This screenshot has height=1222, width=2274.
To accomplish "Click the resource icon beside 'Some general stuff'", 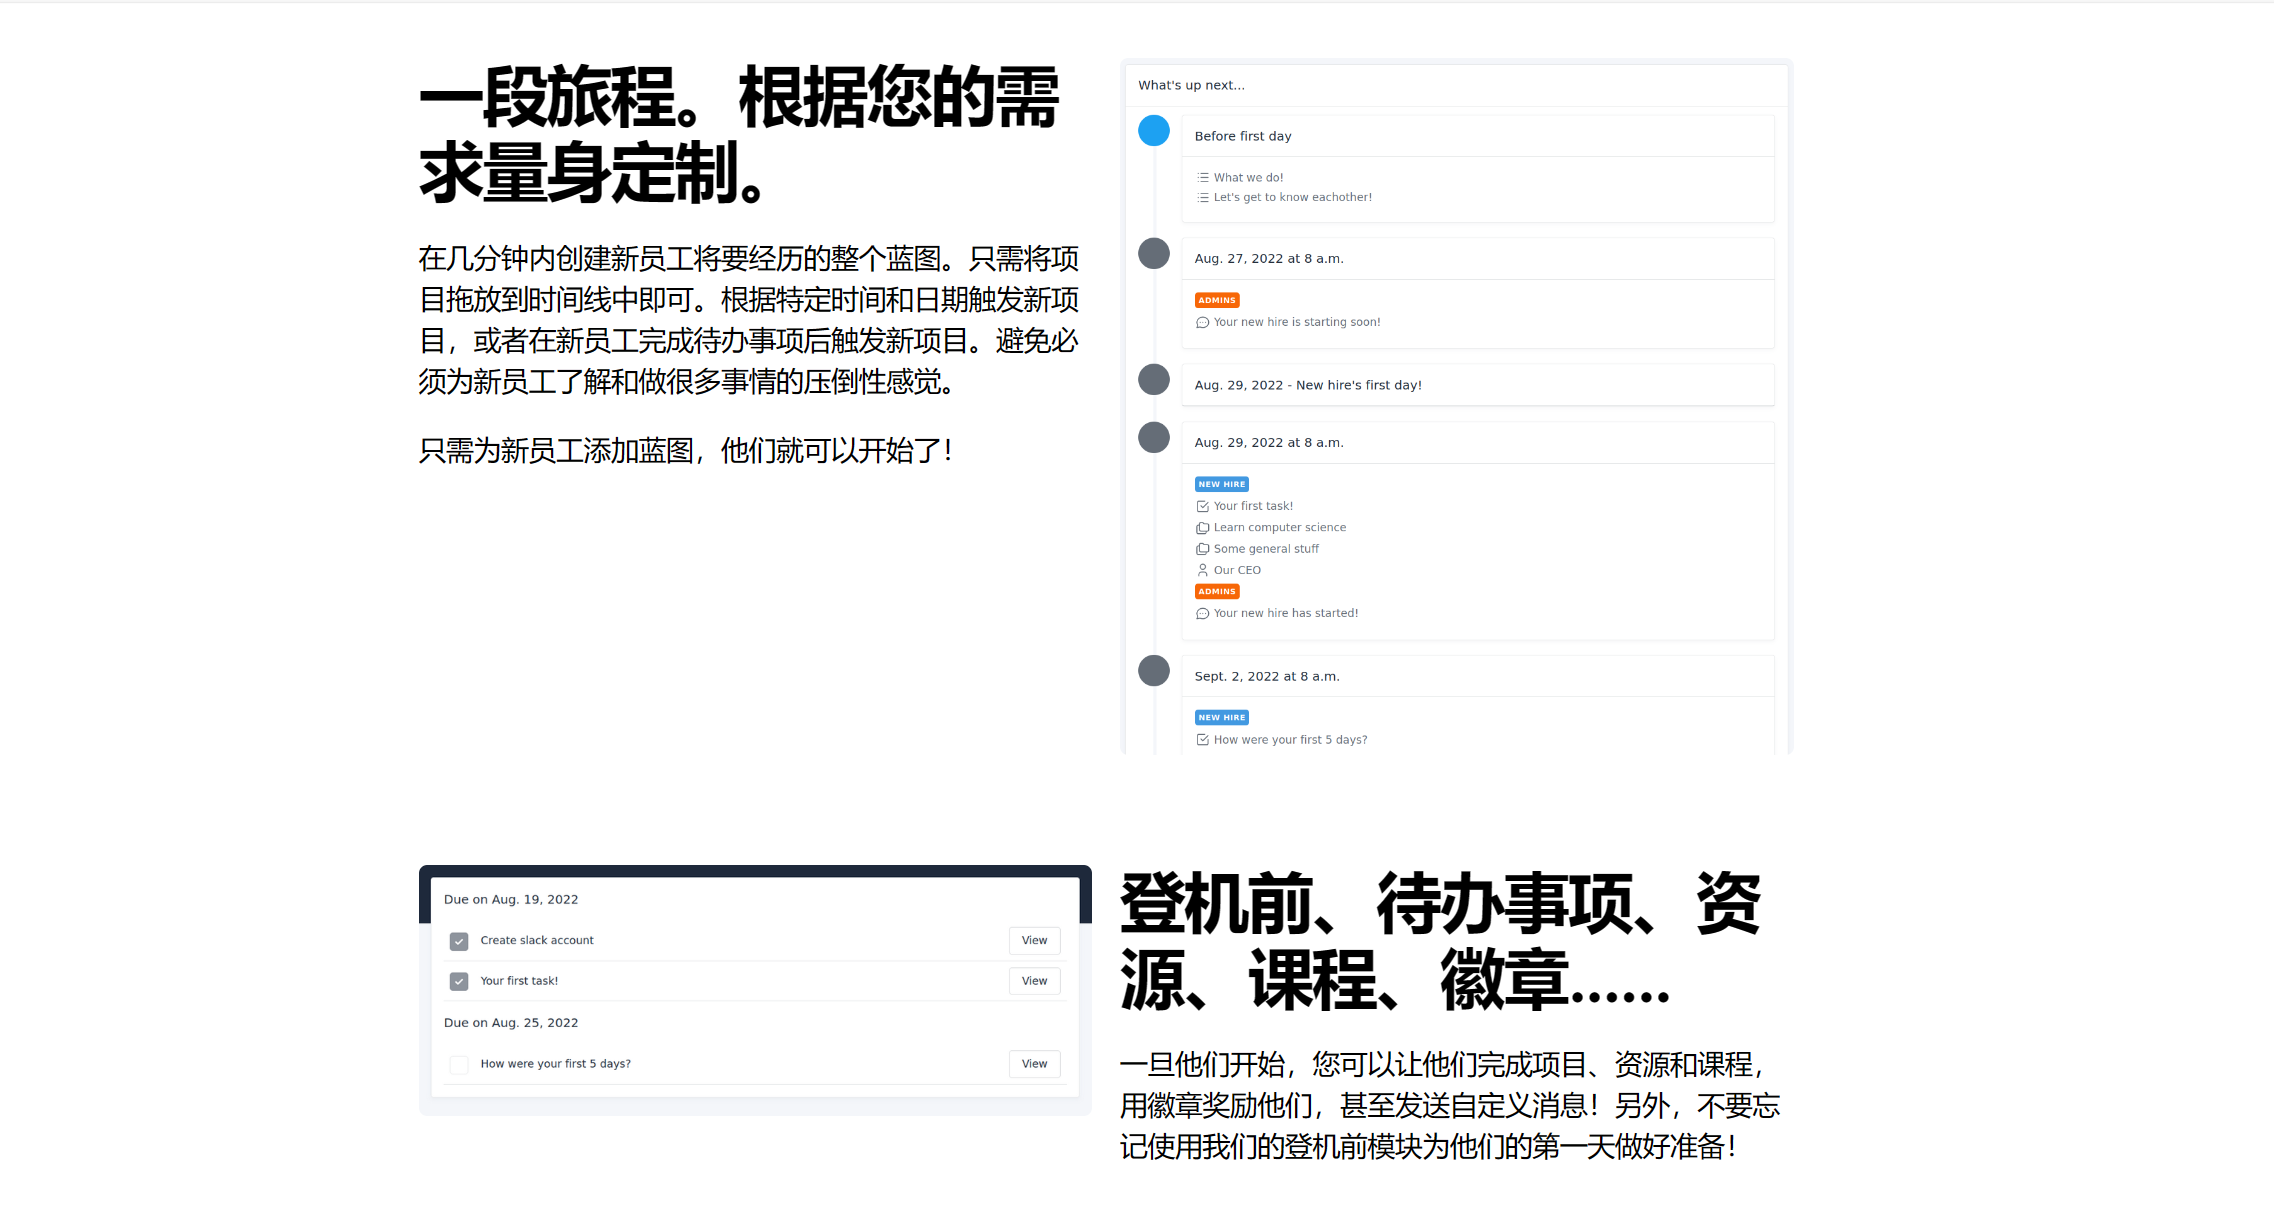I will pos(1203,549).
